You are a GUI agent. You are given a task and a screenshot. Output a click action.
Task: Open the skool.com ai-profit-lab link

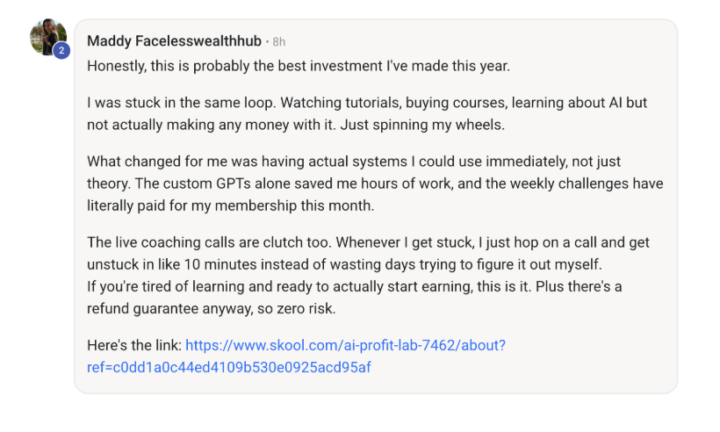click(x=345, y=346)
